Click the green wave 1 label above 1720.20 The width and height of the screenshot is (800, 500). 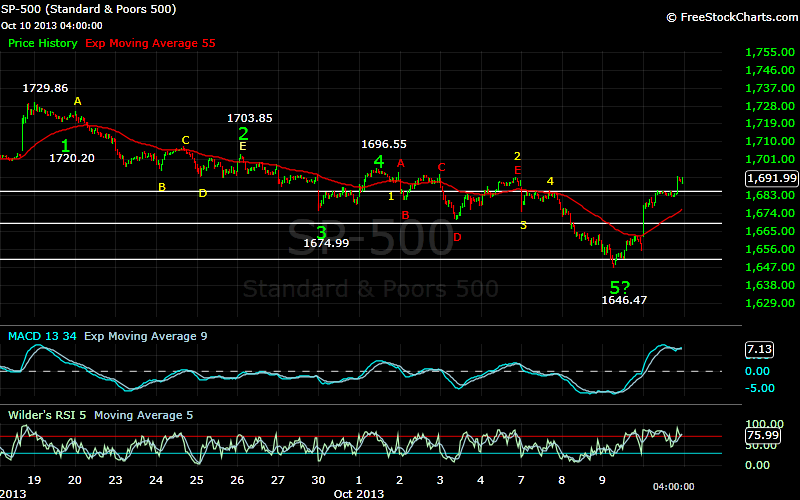[65, 145]
